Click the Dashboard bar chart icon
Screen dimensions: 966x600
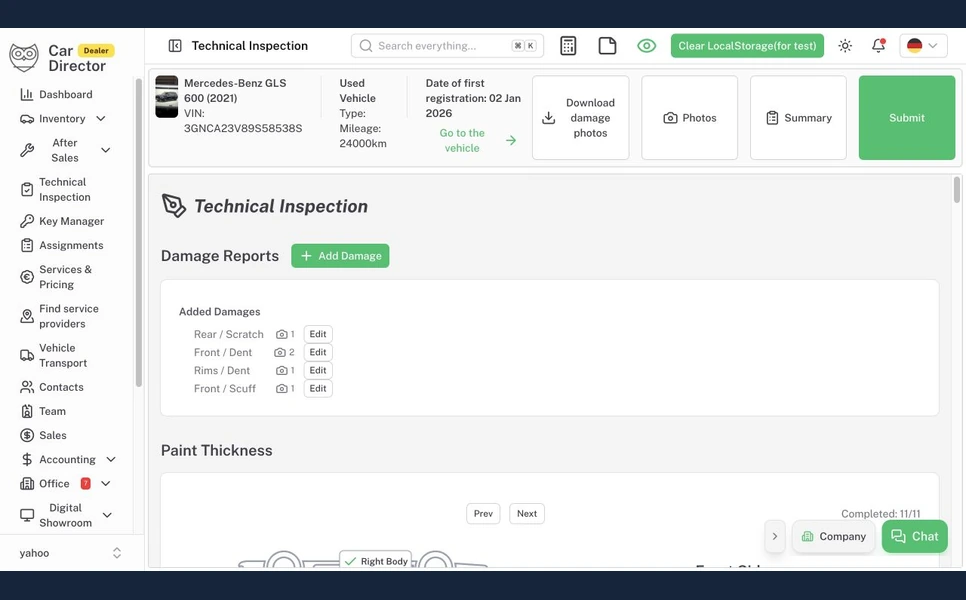27,94
